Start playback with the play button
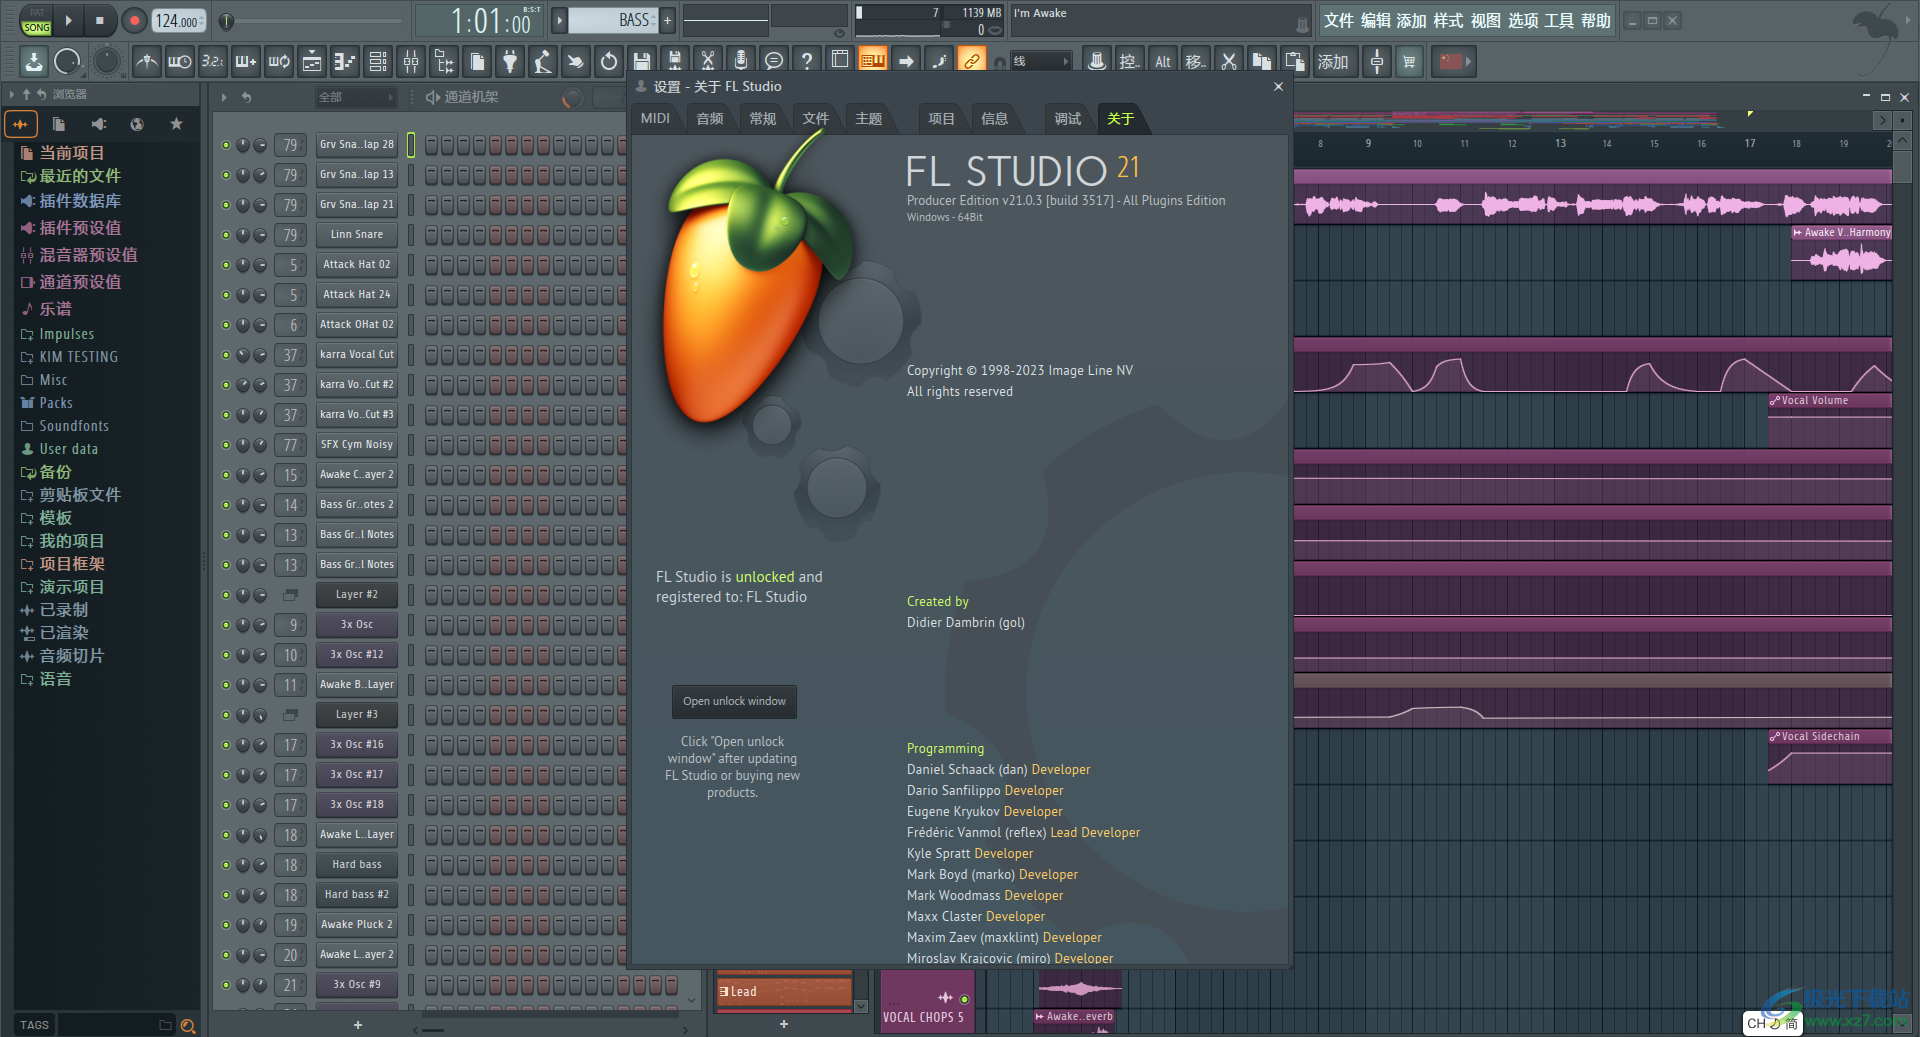 coord(69,20)
